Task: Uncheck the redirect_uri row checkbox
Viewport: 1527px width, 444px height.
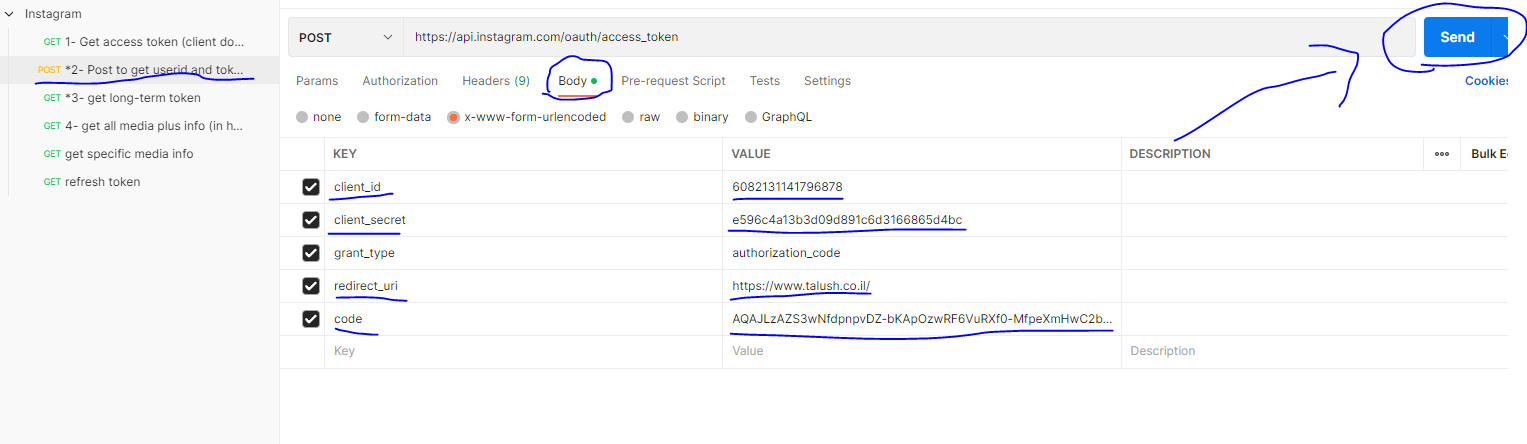Action: pos(311,286)
